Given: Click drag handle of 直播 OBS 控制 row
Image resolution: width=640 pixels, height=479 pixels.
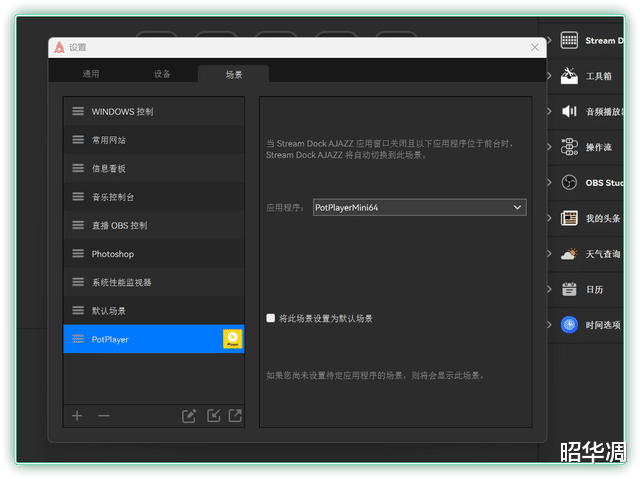Looking at the screenshot, I should coord(78,225).
